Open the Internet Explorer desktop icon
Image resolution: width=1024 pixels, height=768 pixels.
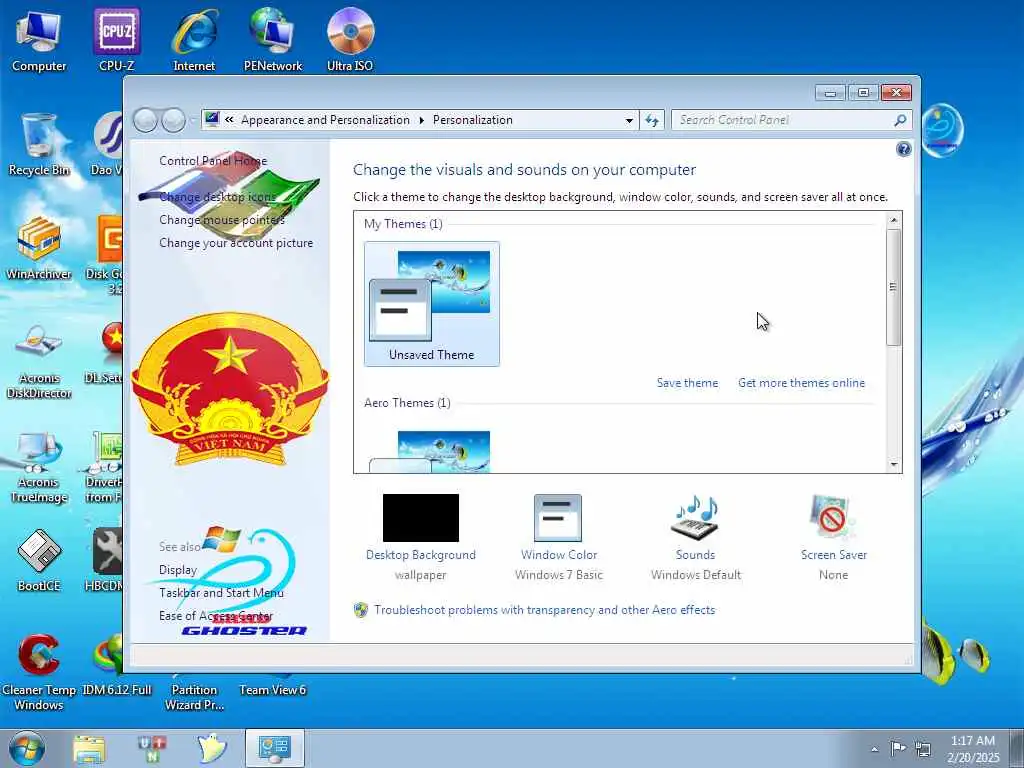click(194, 39)
